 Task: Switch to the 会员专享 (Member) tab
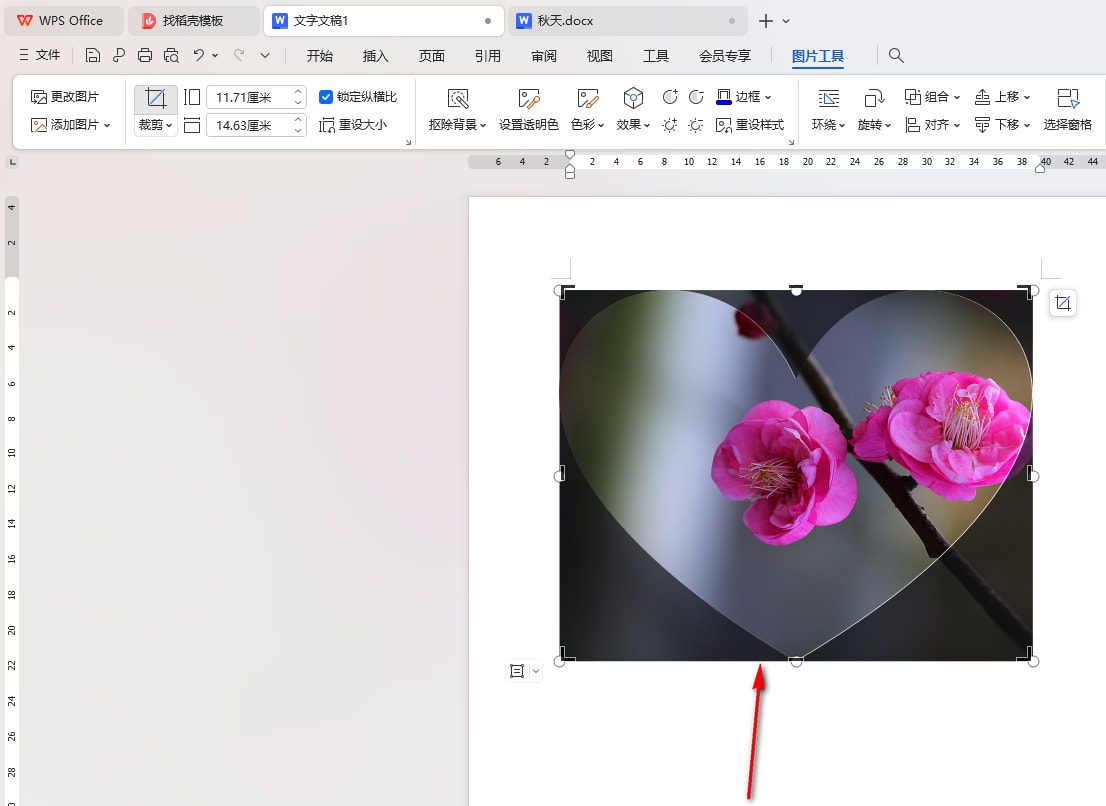coord(725,56)
